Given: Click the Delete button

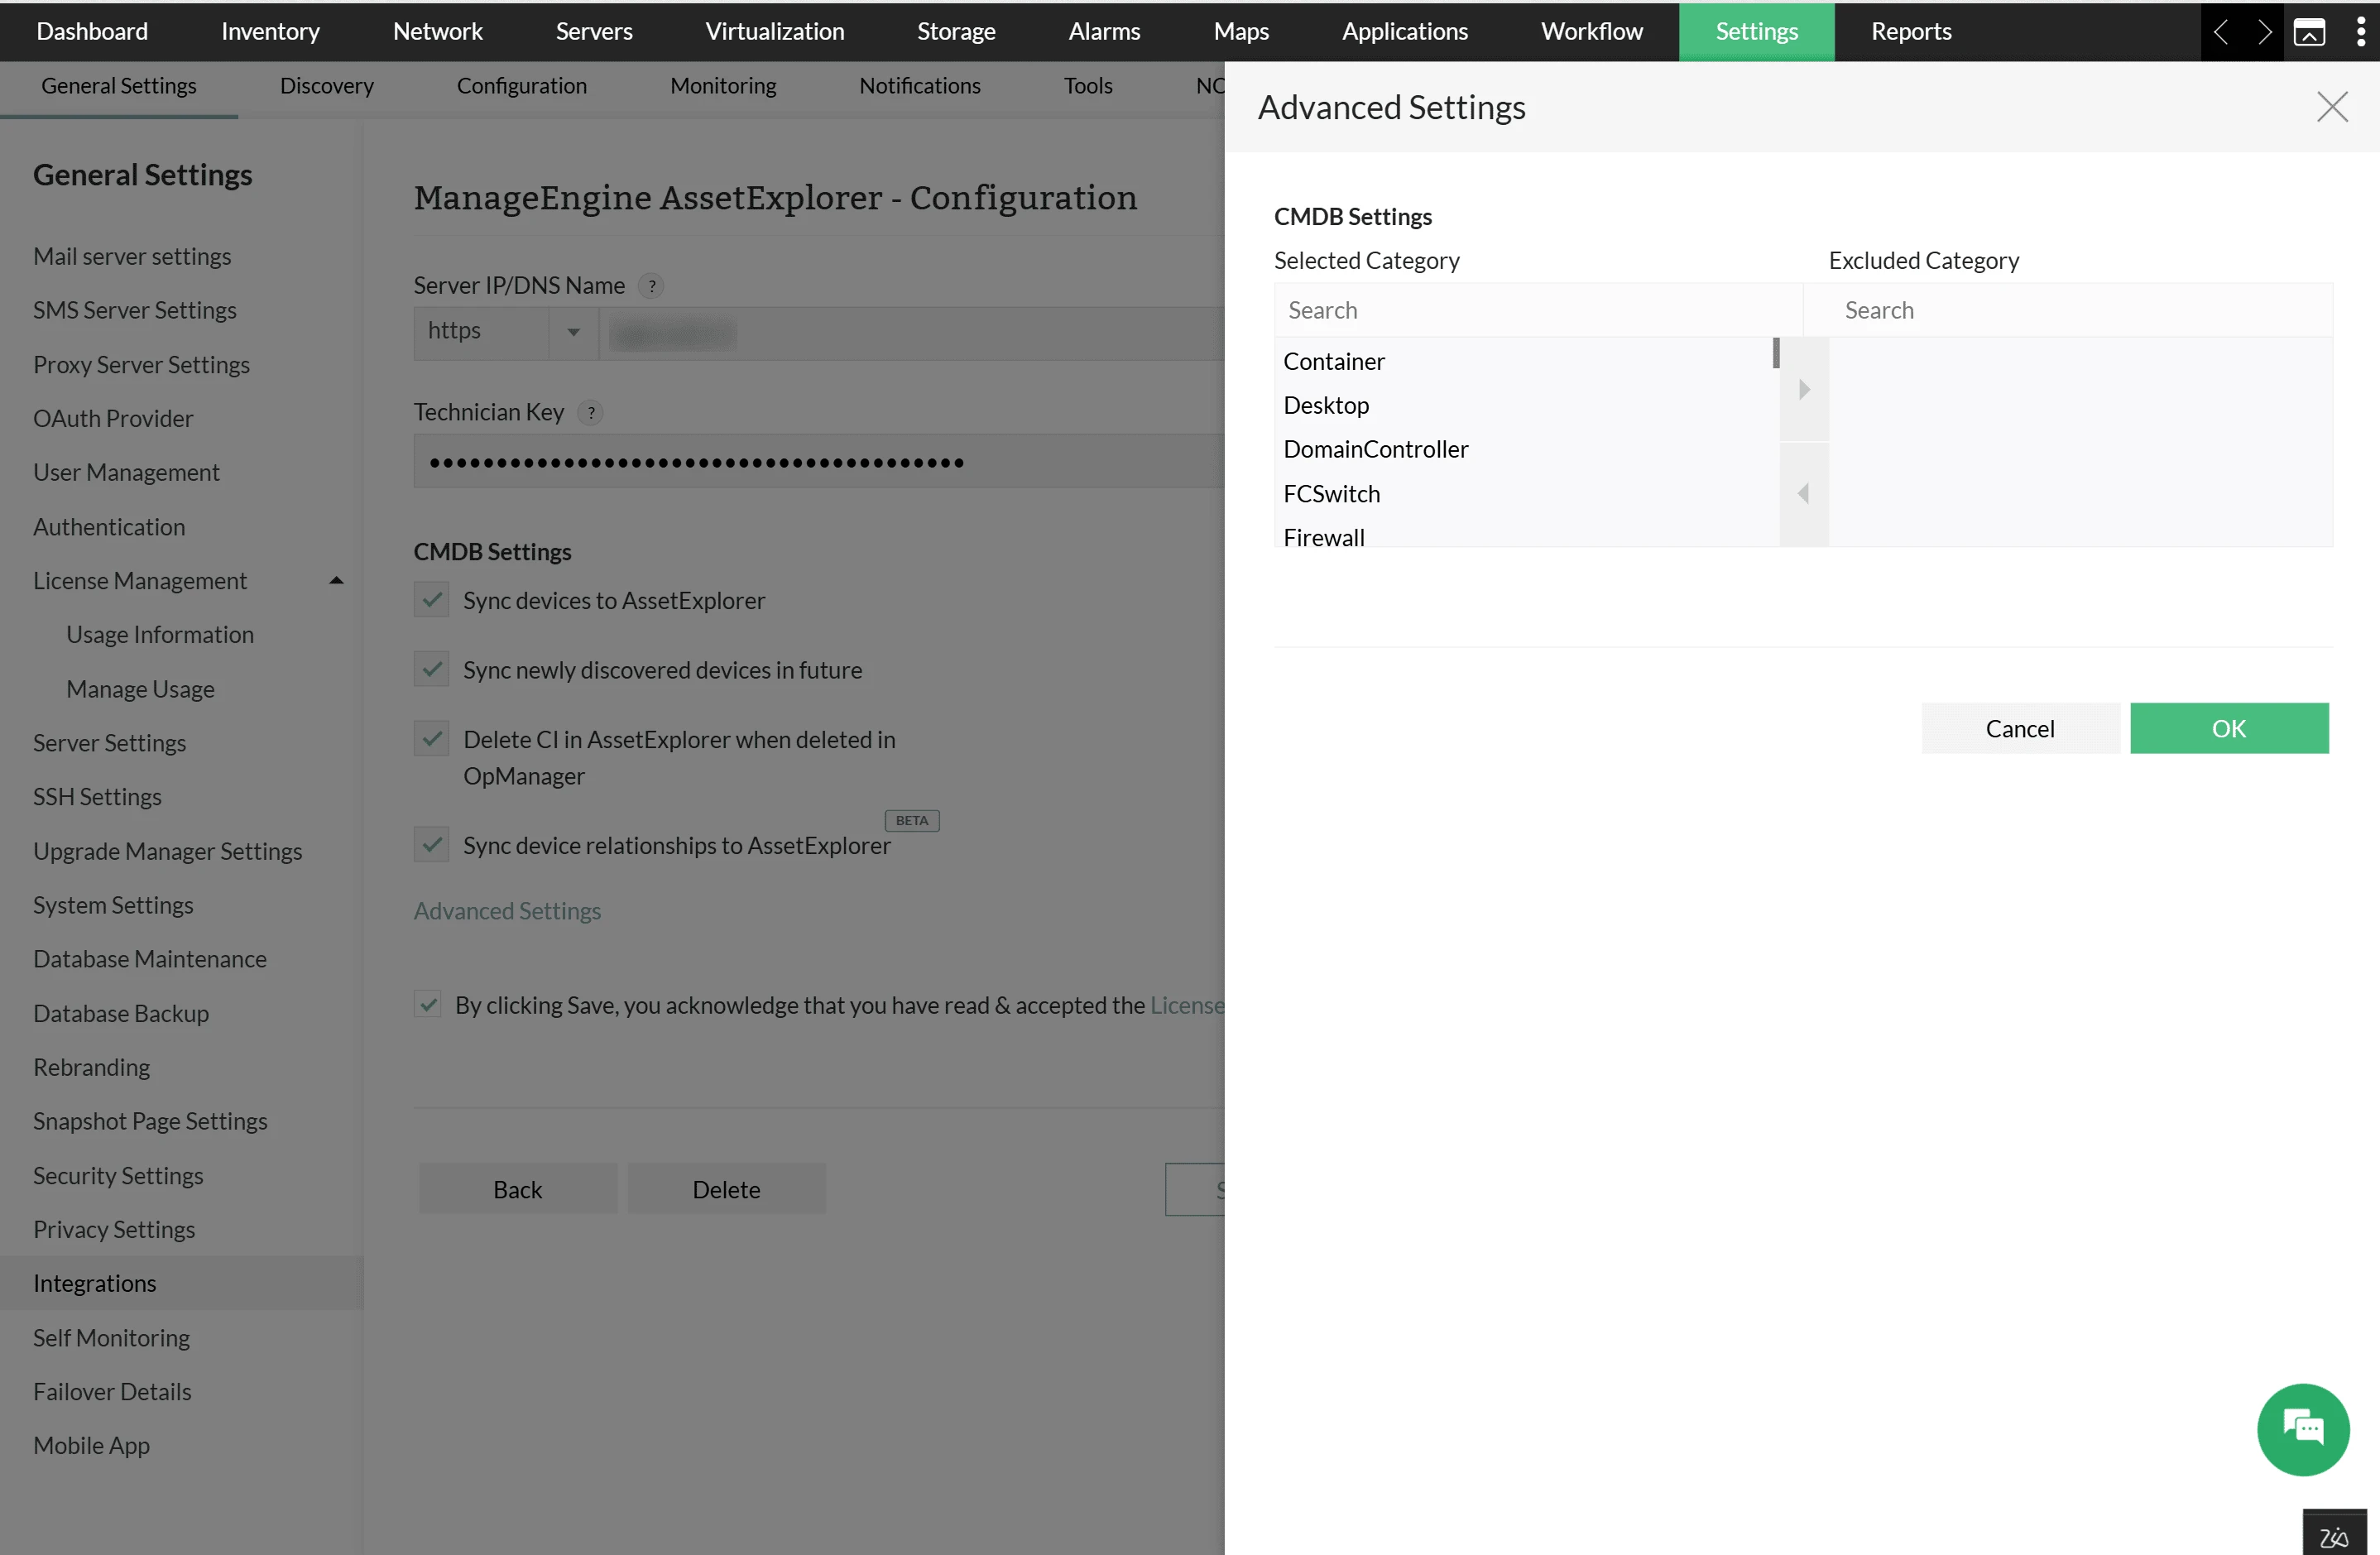Looking at the screenshot, I should pos(726,1188).
